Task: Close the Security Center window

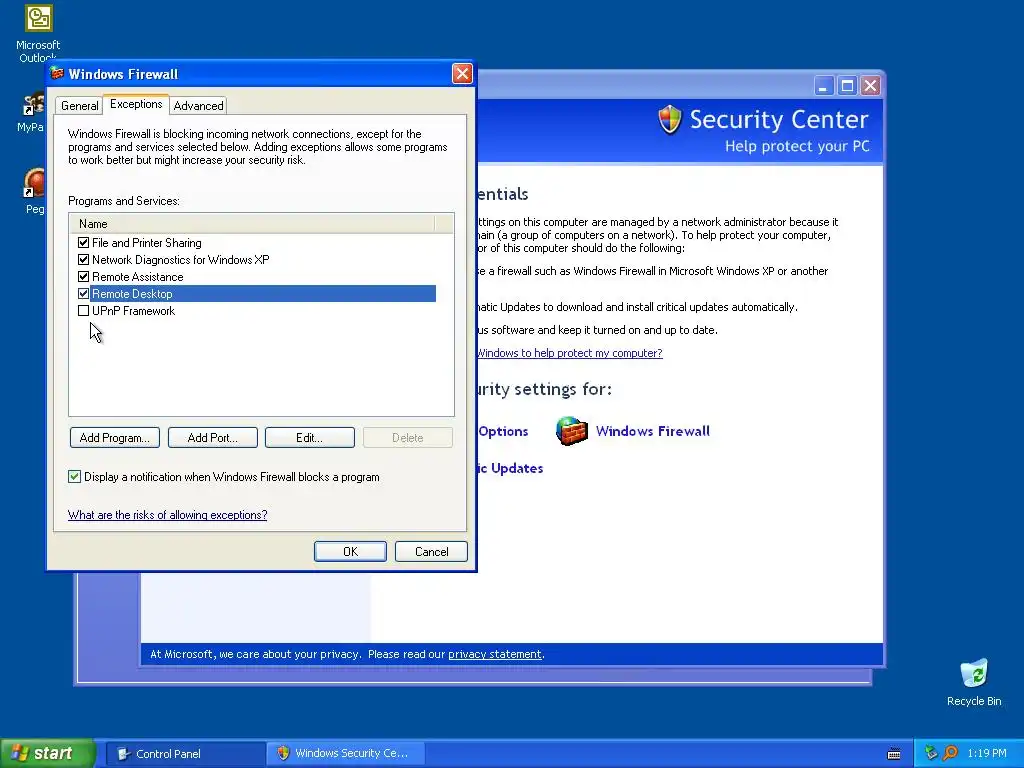Action: [871, 86]
